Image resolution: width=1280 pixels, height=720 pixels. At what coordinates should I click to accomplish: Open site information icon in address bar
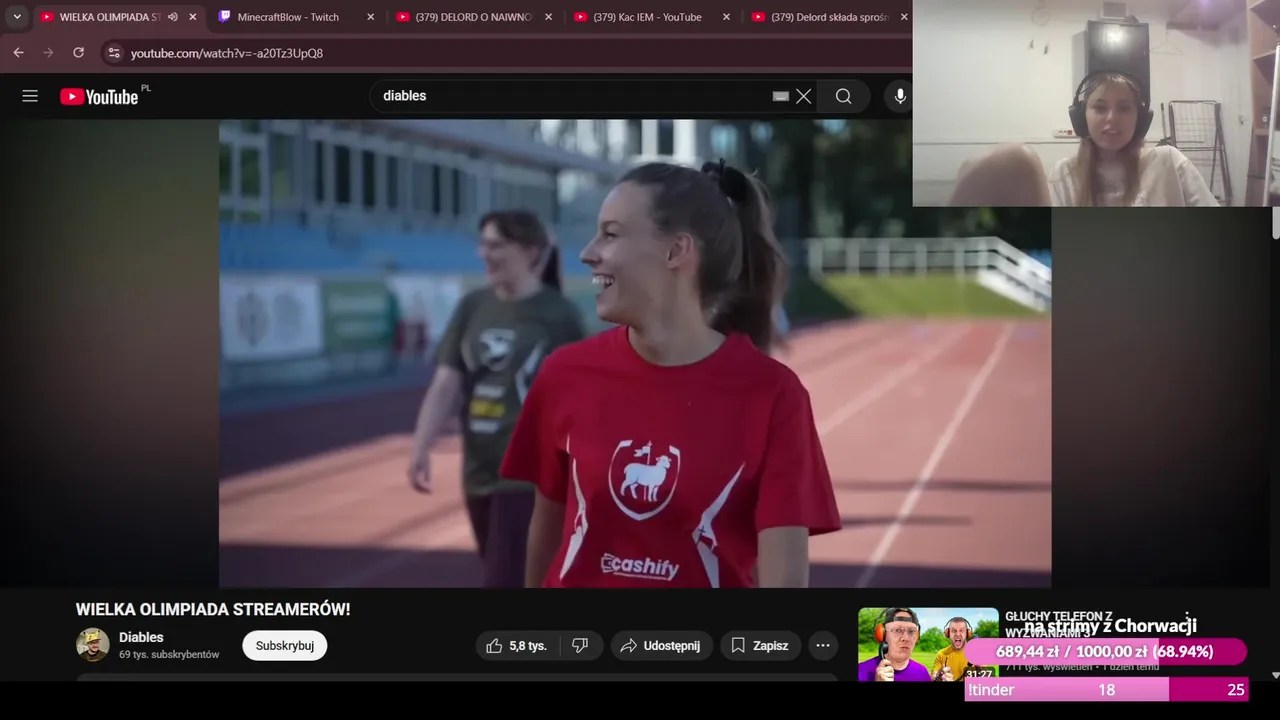pos(113,53)
